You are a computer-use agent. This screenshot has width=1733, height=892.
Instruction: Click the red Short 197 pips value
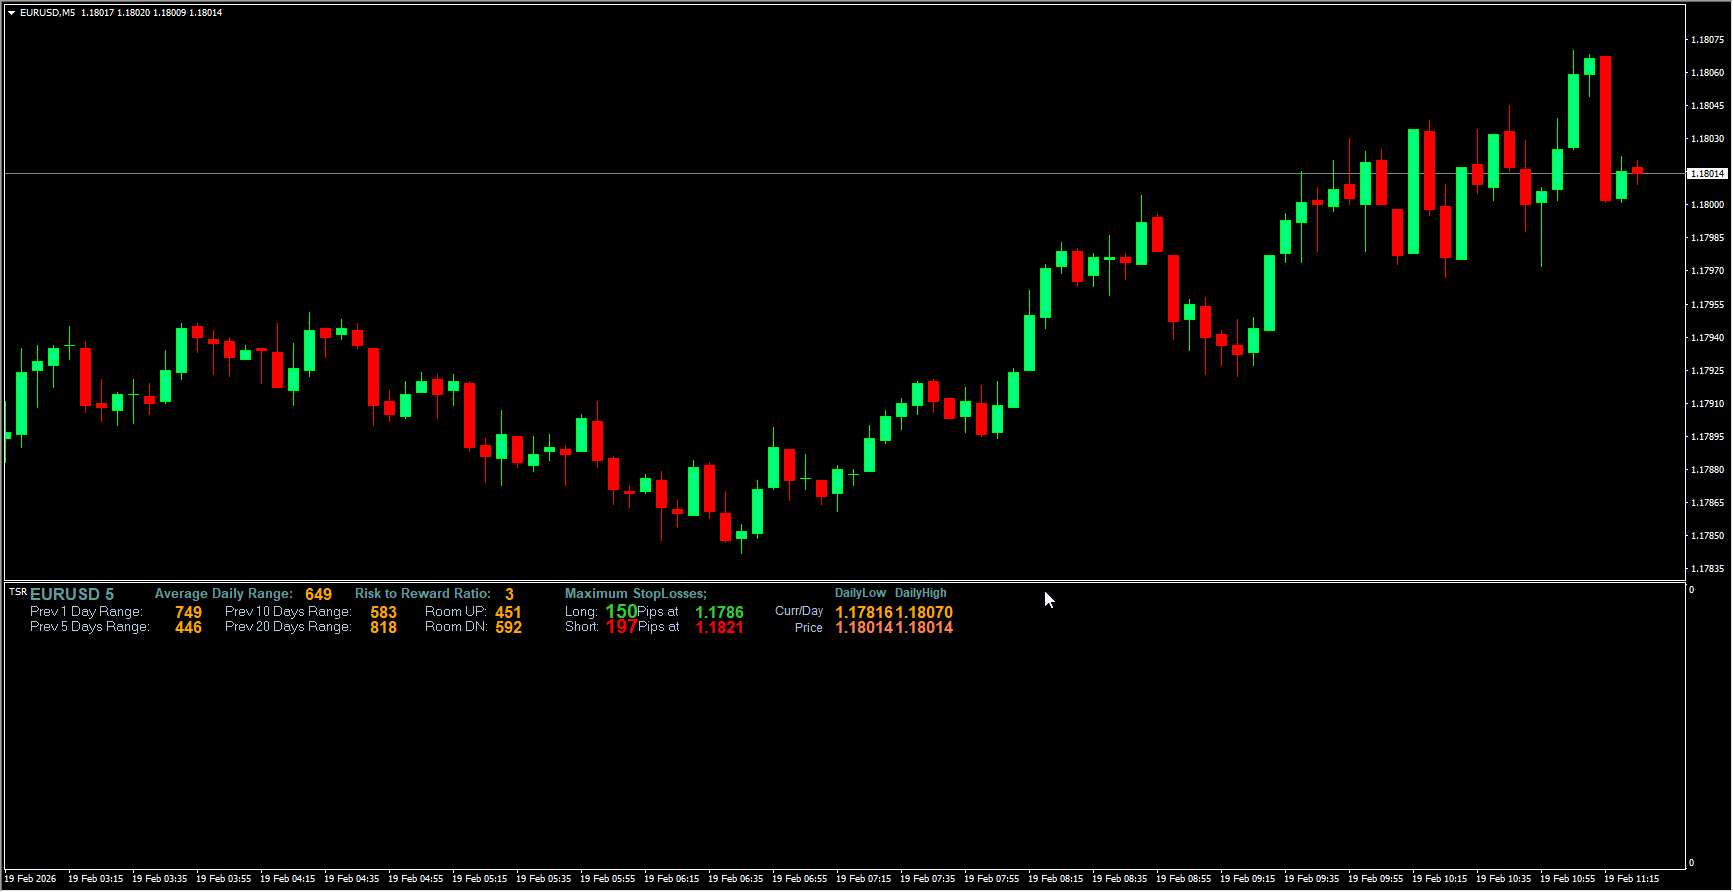click(621, 627)
